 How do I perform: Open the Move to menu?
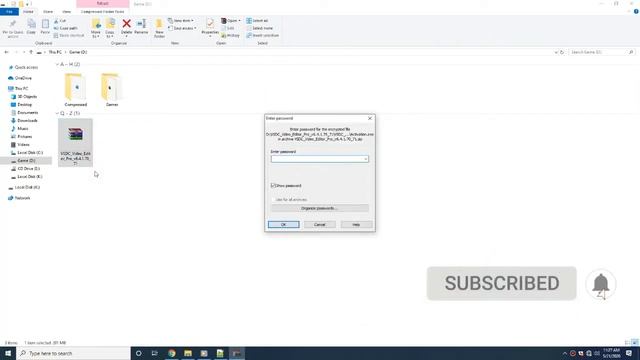click(96, 29)
